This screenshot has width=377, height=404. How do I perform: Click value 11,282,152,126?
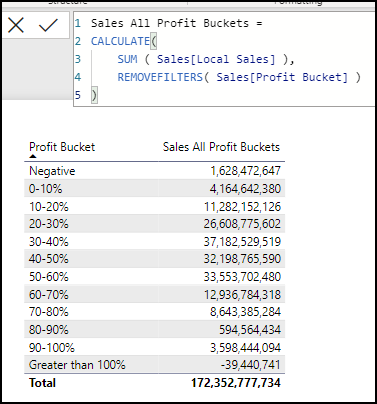pyautogui.click(x=242, y=207)
